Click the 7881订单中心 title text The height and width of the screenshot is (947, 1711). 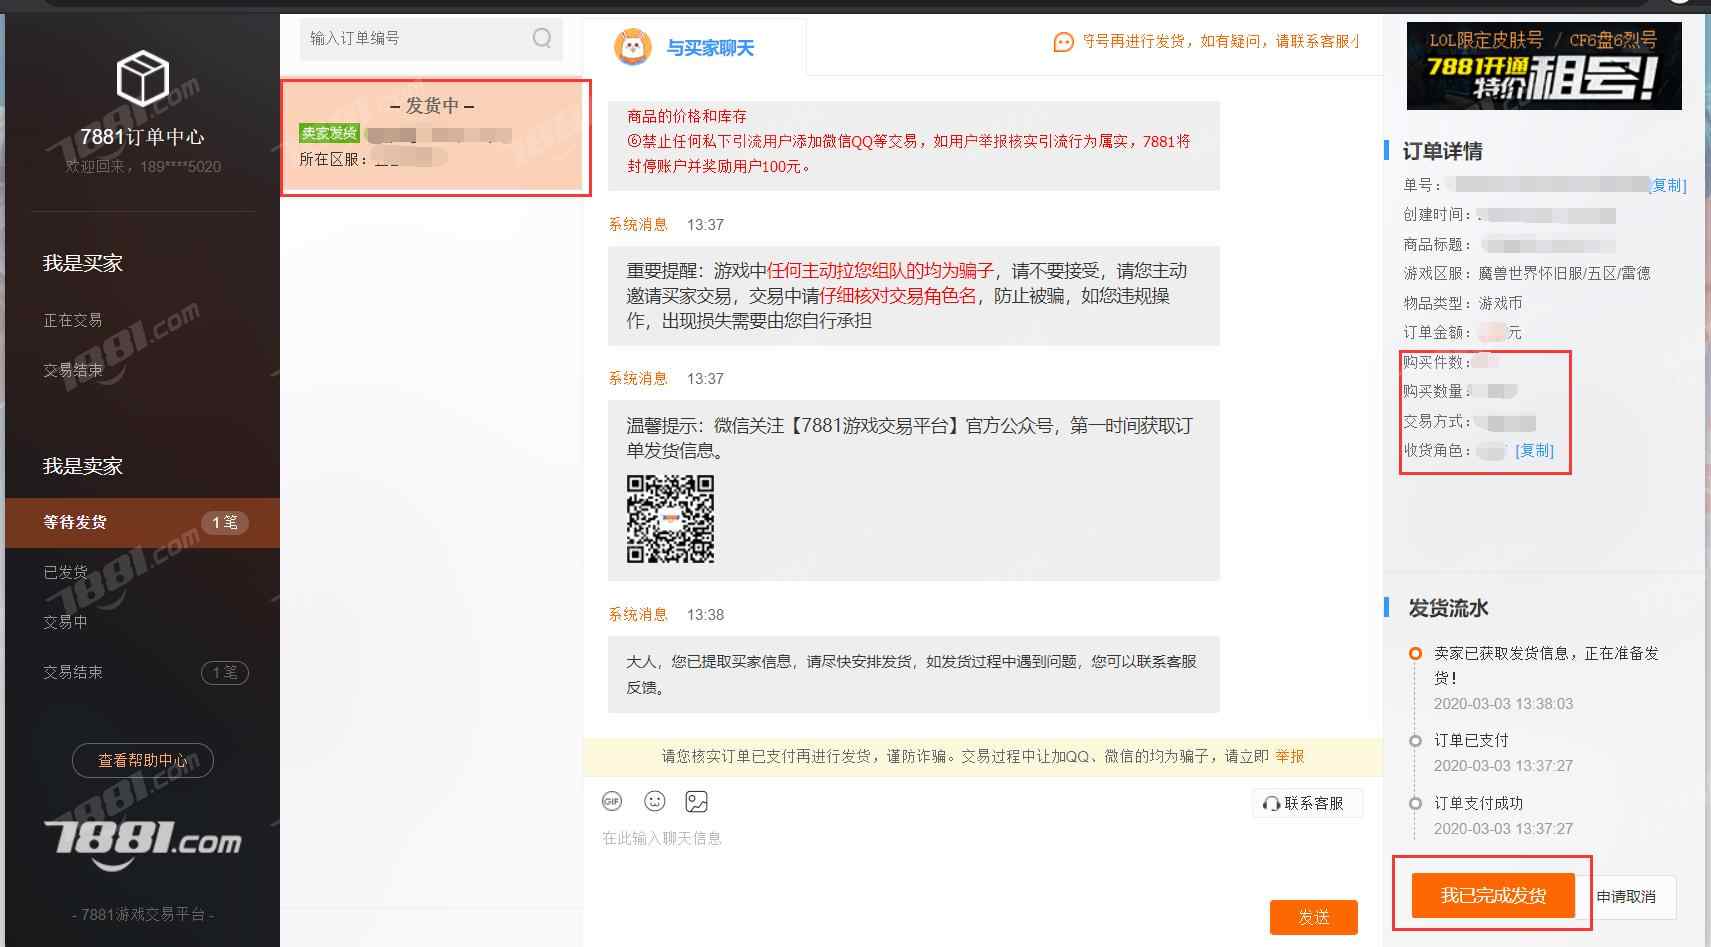click(x=142, y=137)
